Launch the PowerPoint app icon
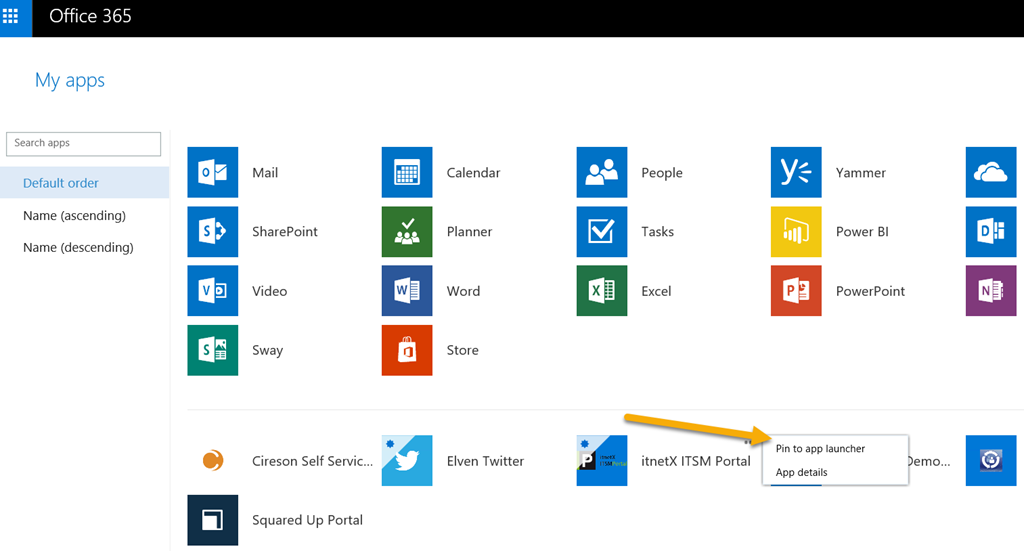This screenshot has height=551, width=1024. (796, 291)
